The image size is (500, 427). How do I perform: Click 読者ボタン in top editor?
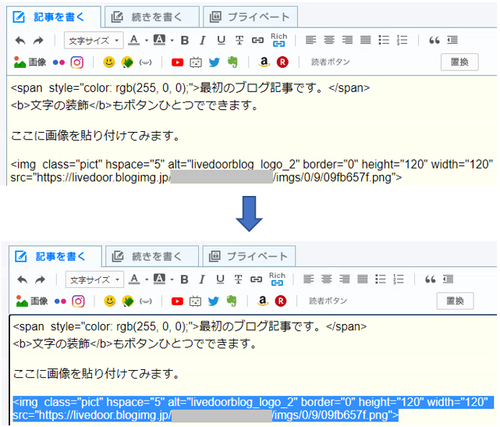(330, 62)
